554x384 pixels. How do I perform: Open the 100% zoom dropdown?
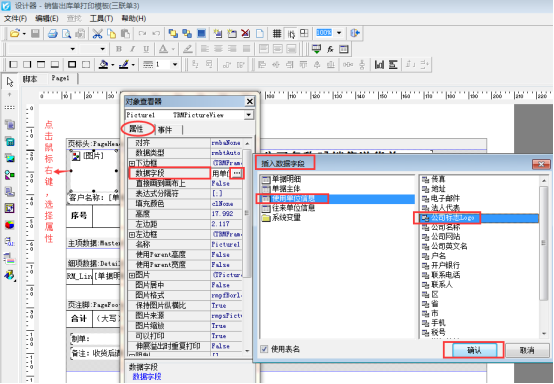339,33
